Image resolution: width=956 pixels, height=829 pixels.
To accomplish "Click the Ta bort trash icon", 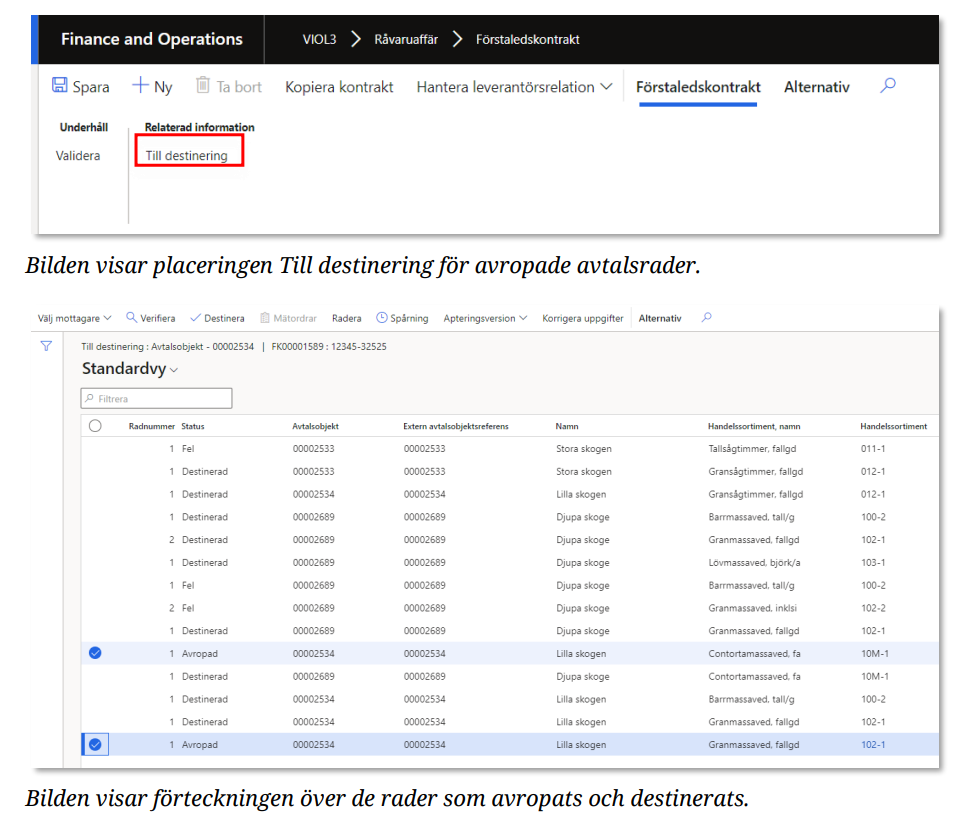I will [203, 86].
